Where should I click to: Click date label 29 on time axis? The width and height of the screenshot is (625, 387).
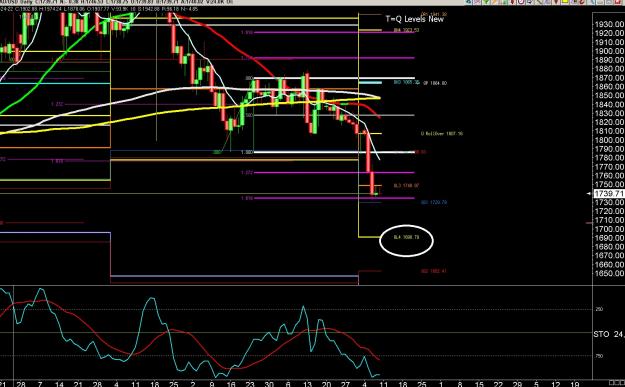coord(517,384)
